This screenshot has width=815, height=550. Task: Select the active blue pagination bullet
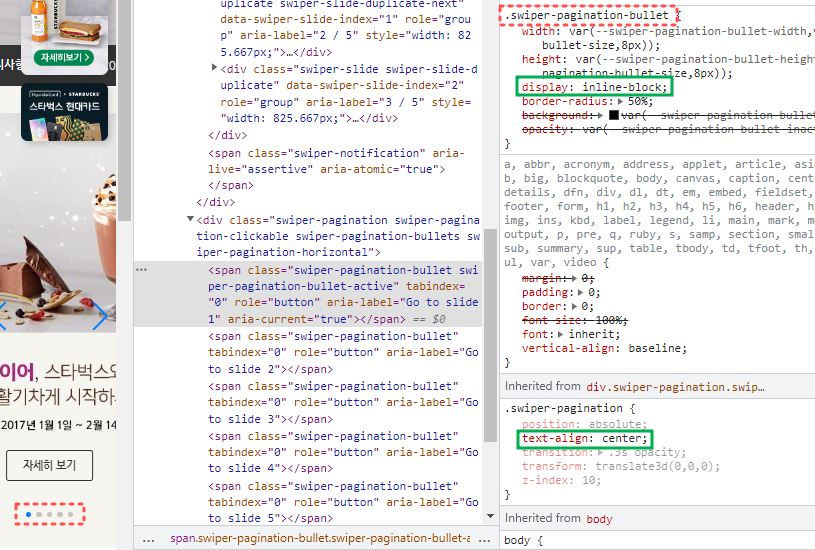tap(29, 515)
